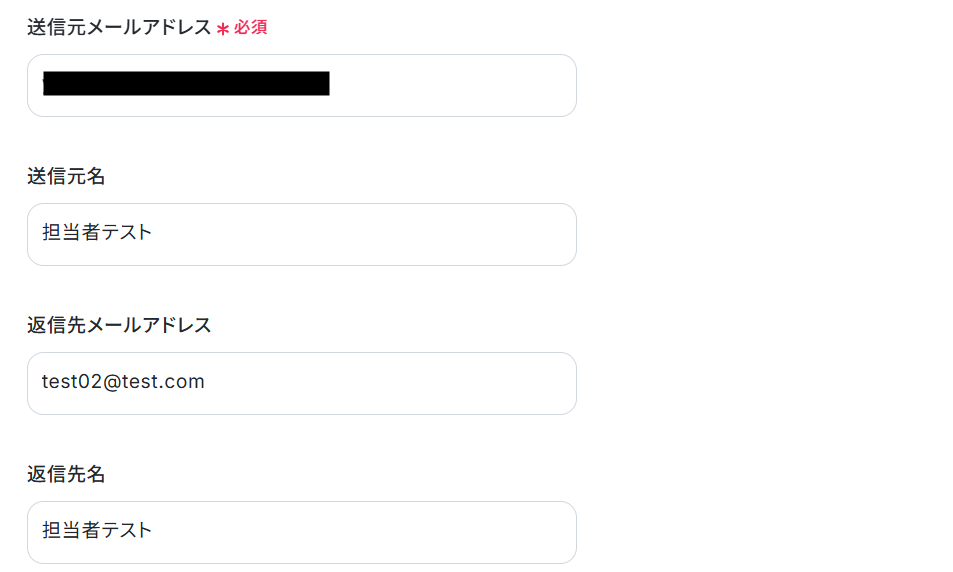Click the 送信元メールアドレス label
The width and height of the screenshot is (953, 572).
119,27
